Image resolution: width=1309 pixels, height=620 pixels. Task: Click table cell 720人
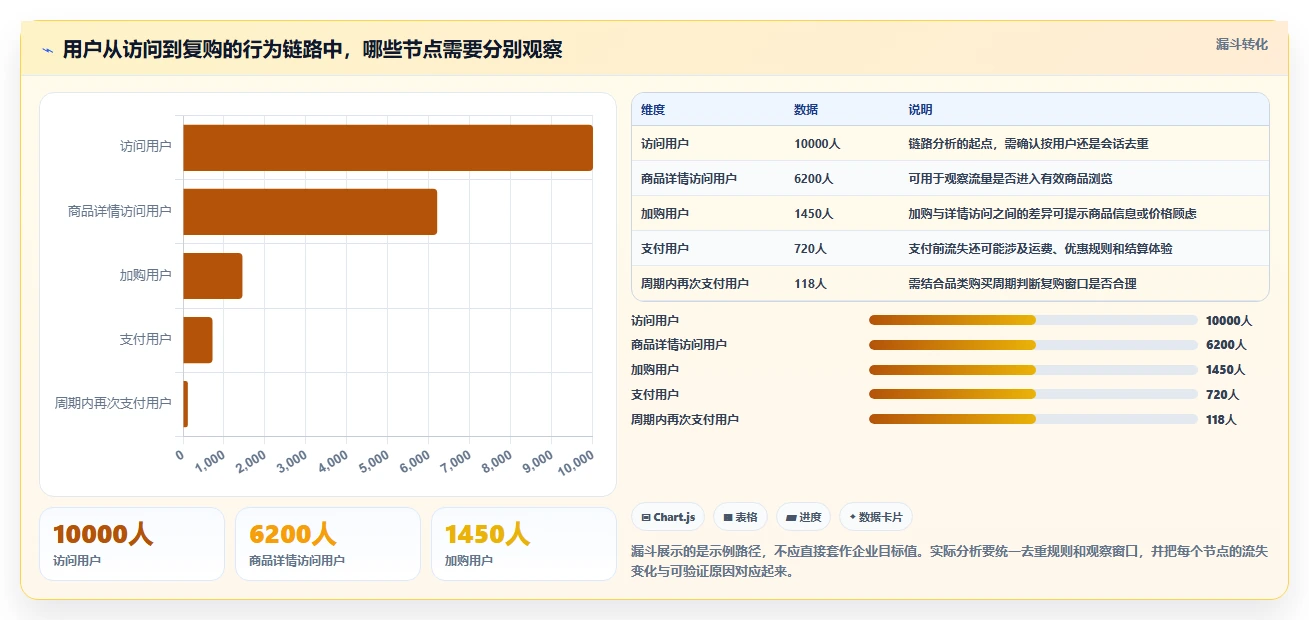(x=810, y=249)
